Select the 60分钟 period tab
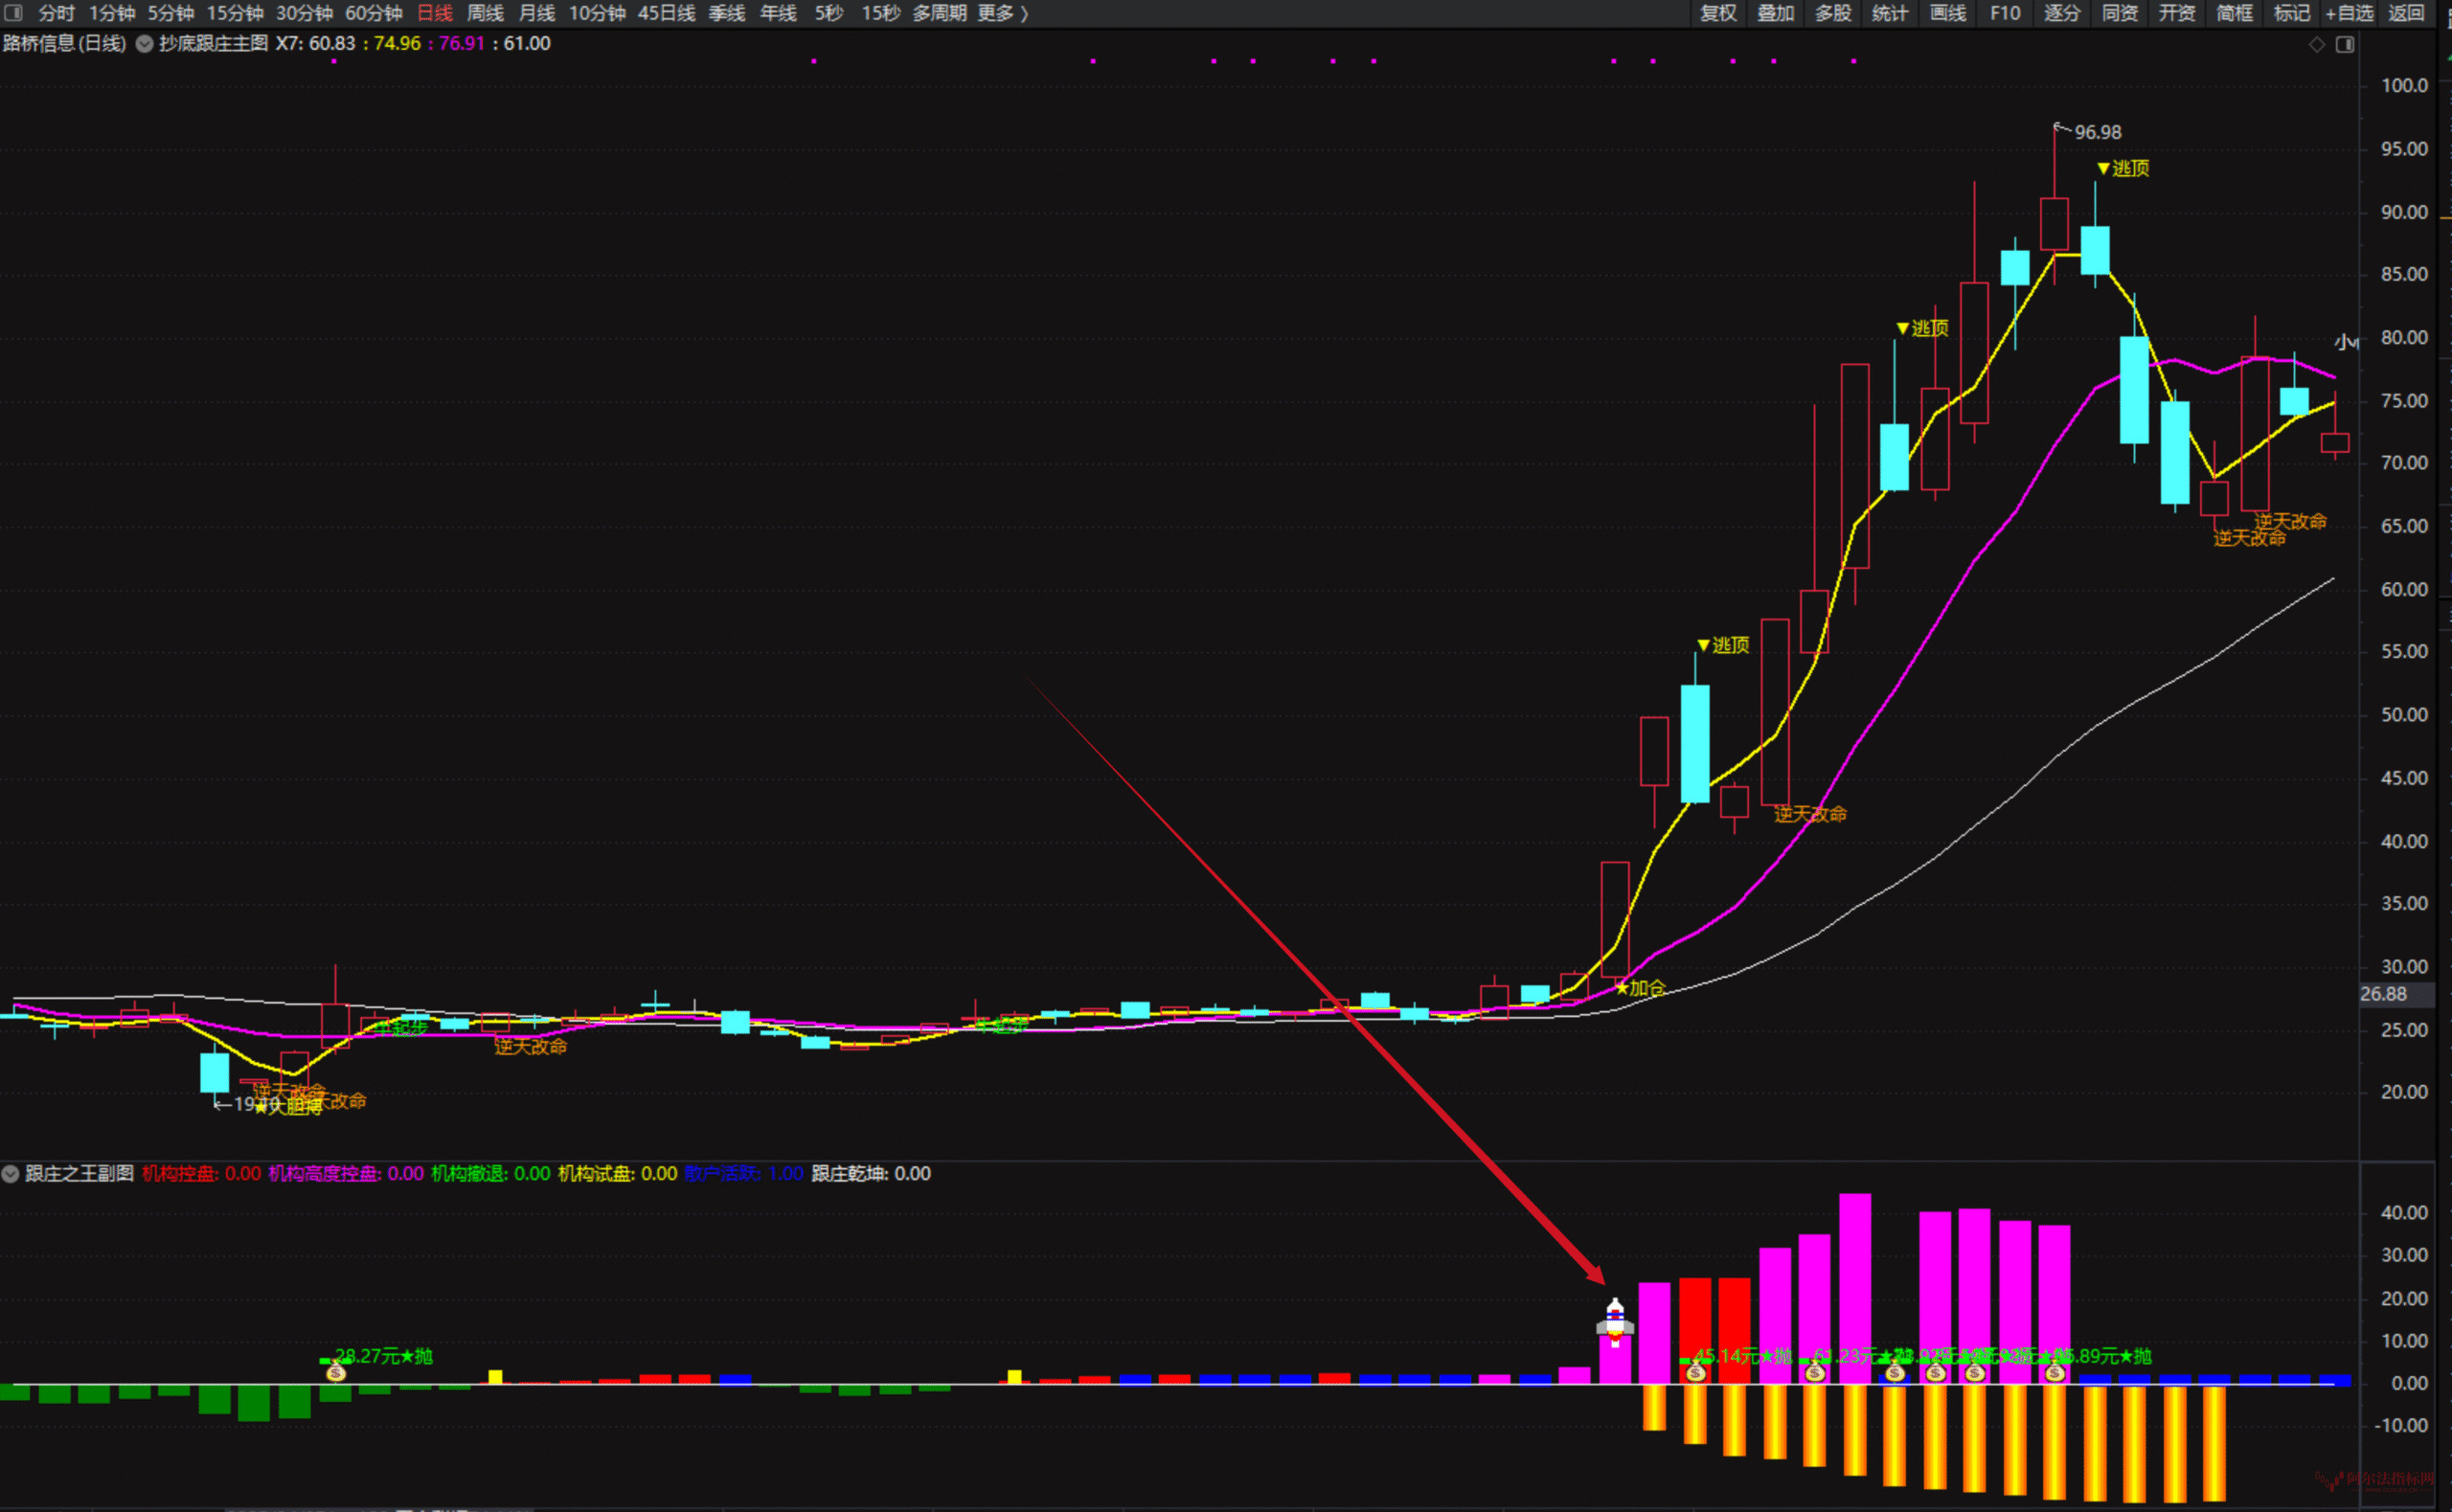The height and width of the screenshot is (1512, 2452). coord(373,13)
